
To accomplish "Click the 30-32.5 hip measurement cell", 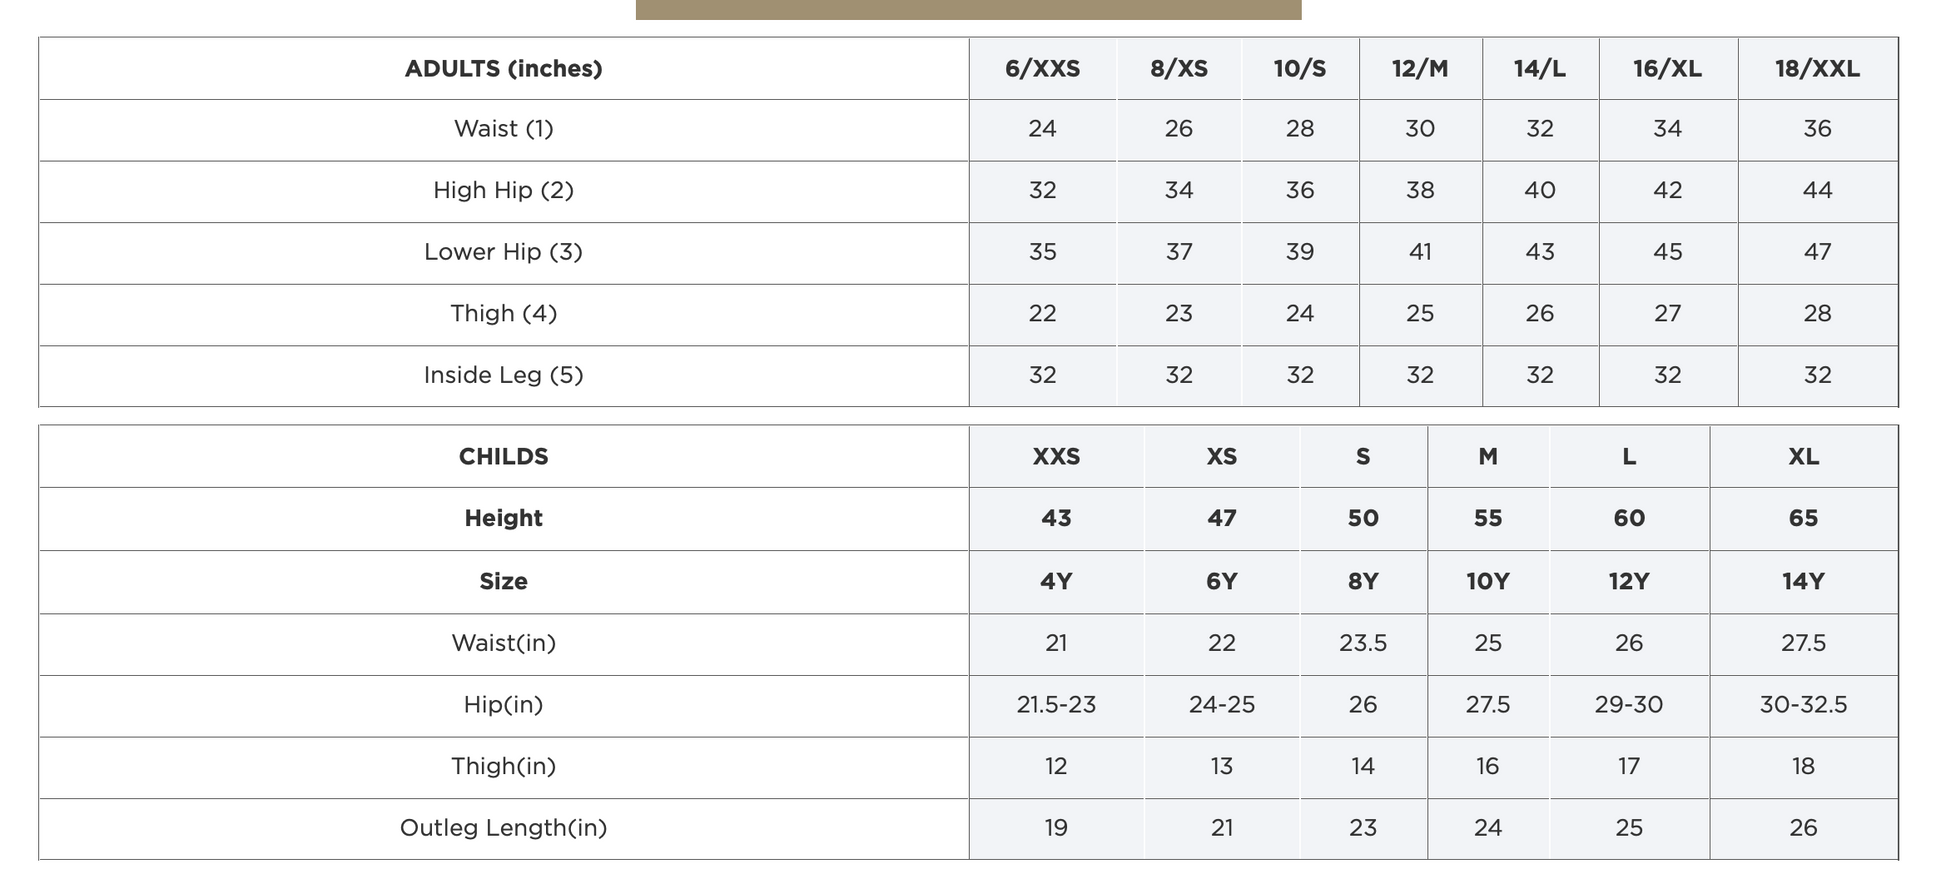I will 1803,705.
